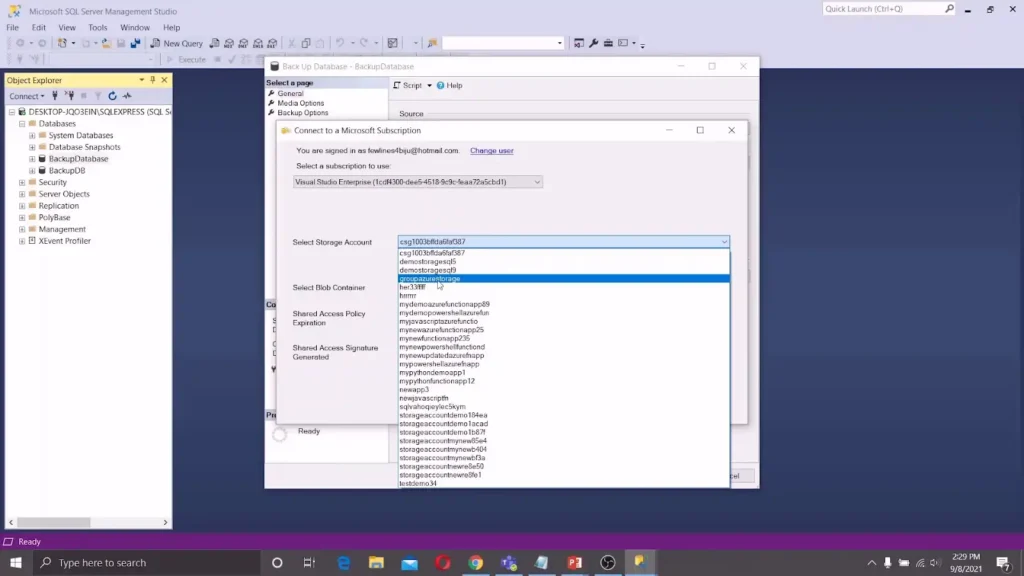
Task: Click Disconnect icon in Object Explorer toolbar
Action: pos(69,96)
